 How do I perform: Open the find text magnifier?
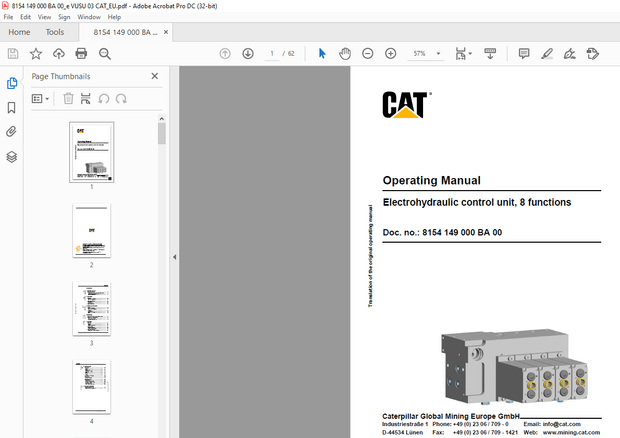(x=105, y=53)
